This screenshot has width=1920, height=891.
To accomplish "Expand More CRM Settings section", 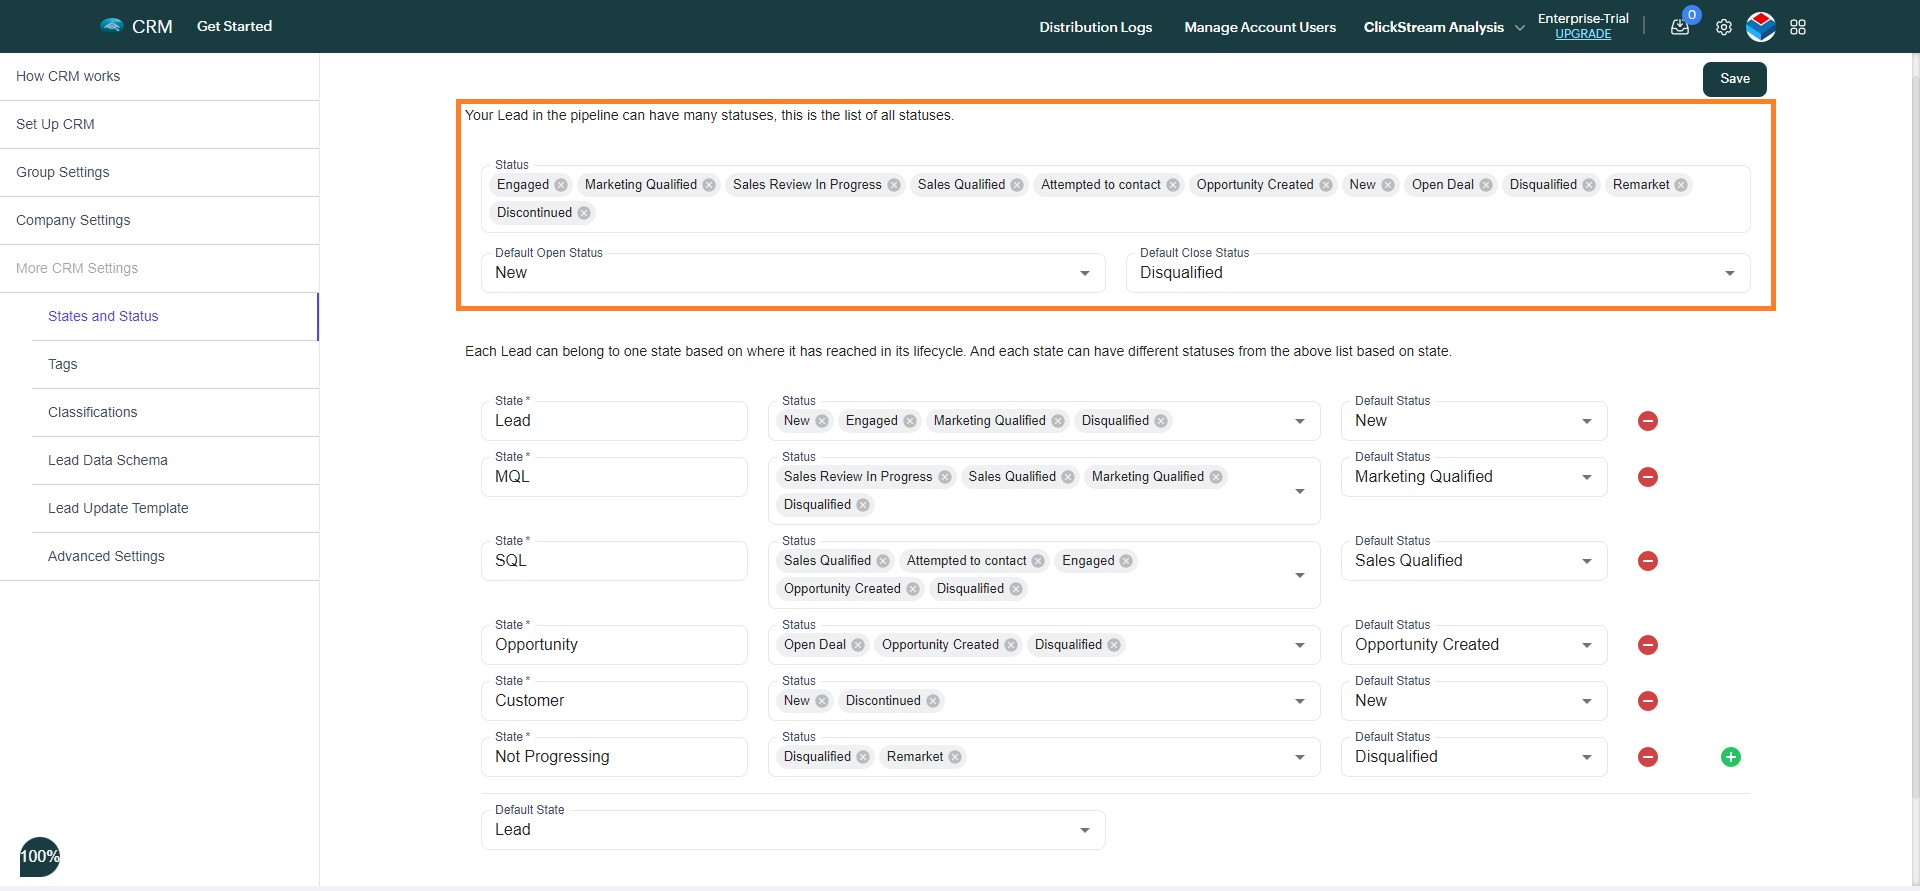I will click(x=160, y=268).
